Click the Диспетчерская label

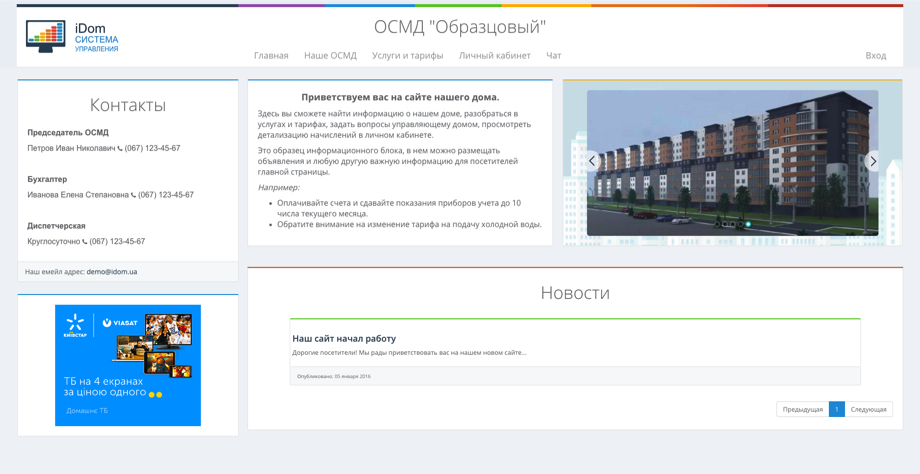point(56,226)
